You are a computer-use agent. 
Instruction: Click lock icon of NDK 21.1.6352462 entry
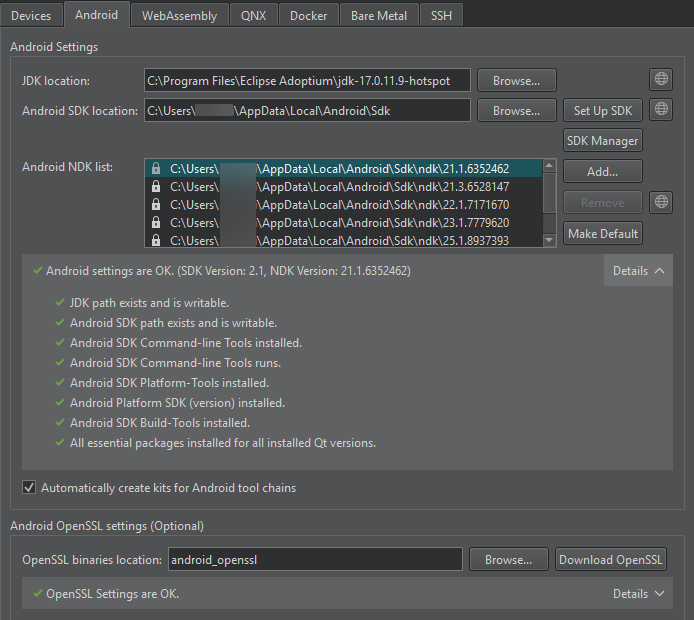(x=156, y=169)
